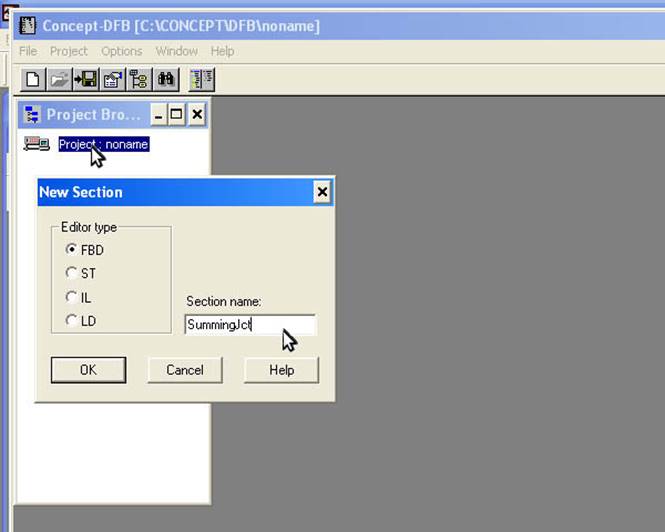The height and width of the screenshot is (532, 665).
Task: Click the binoculars Search icon
Action: point(165,79)
